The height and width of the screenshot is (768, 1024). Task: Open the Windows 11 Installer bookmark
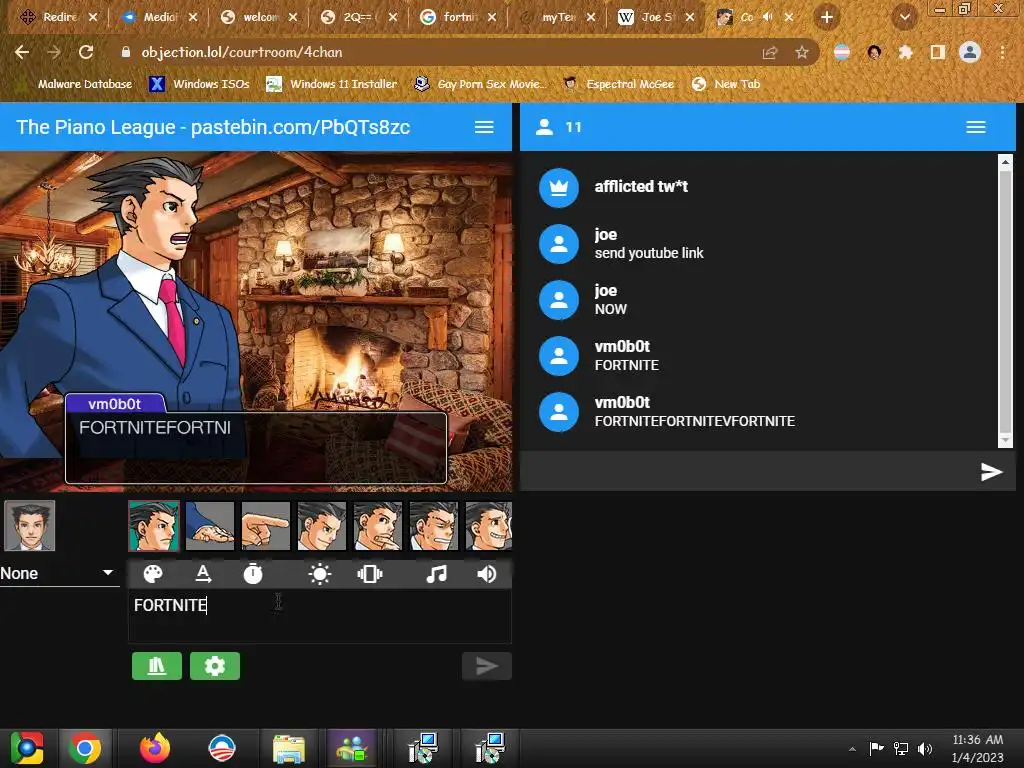click(332, 84)
